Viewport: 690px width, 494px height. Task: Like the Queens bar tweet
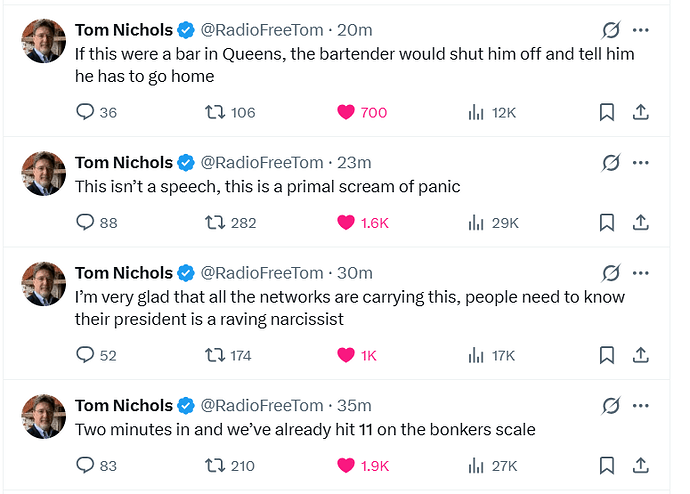point(346,112)
